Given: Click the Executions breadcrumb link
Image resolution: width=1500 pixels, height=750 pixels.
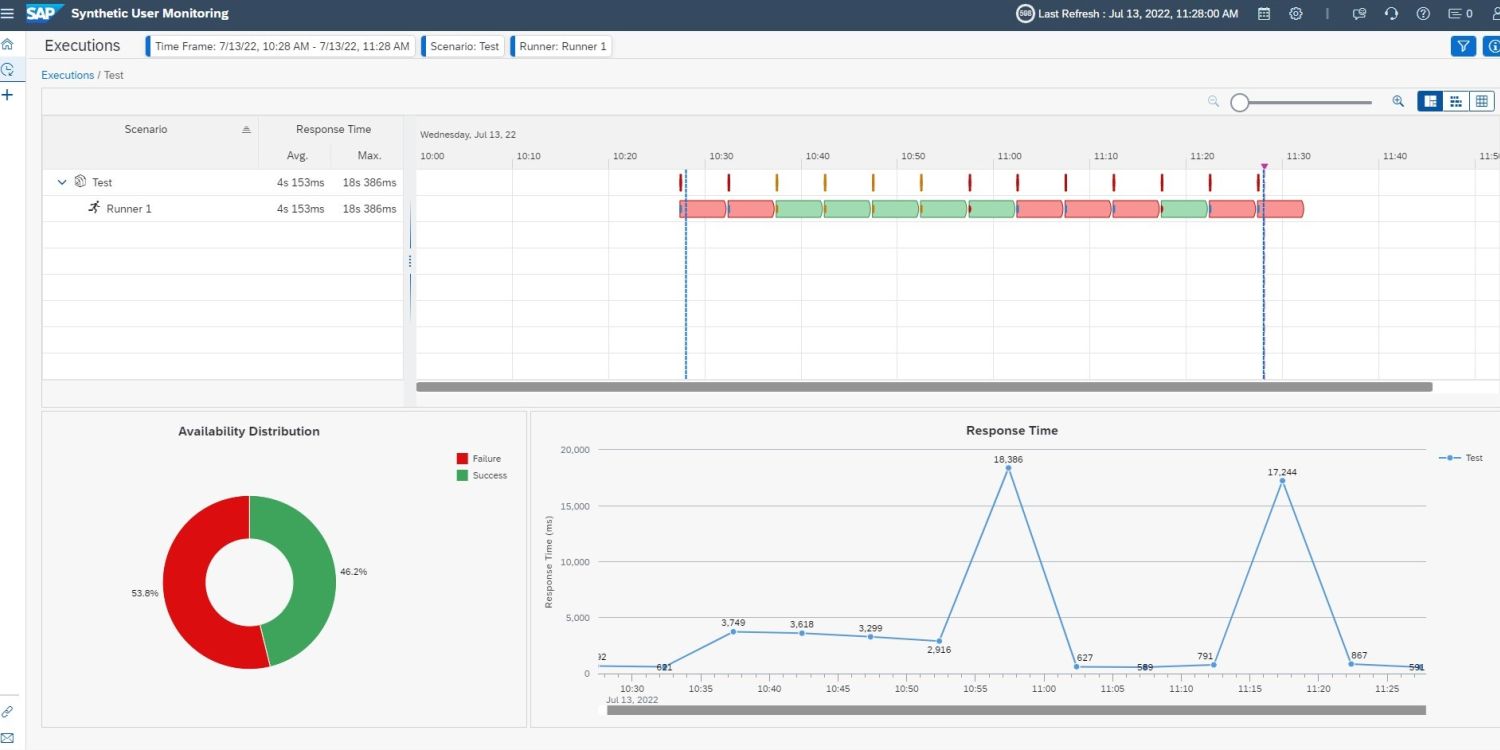Looking at the screenshot, I should pos(67,75).
